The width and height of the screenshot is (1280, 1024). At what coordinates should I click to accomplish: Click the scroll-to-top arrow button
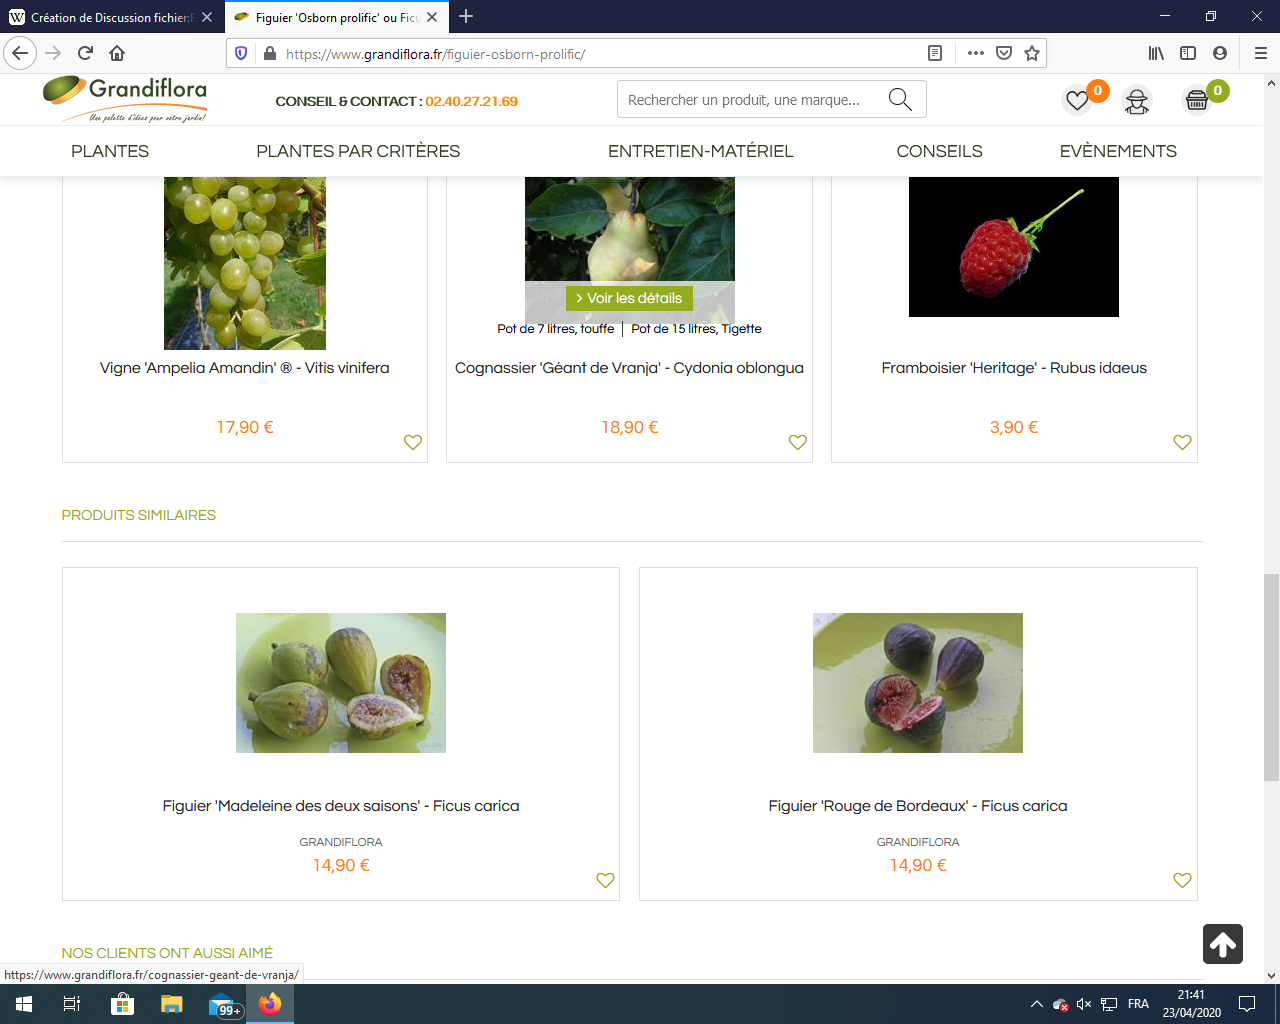click(1222, 944)
